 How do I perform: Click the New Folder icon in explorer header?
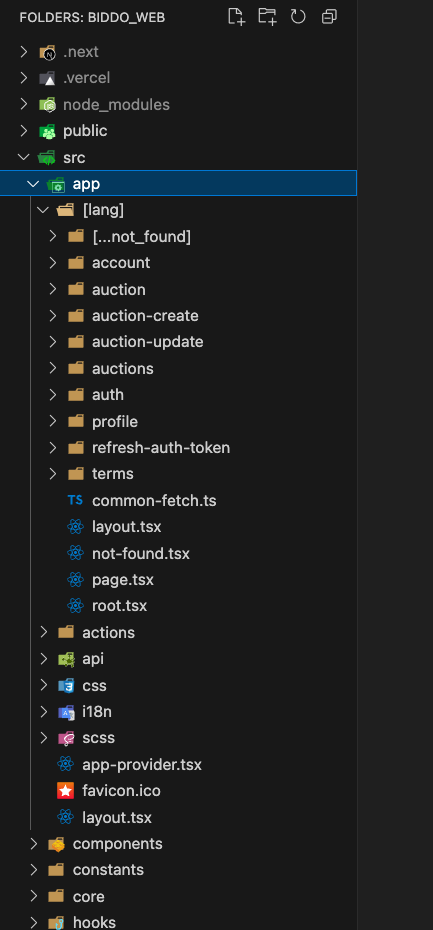coord(268,17)
